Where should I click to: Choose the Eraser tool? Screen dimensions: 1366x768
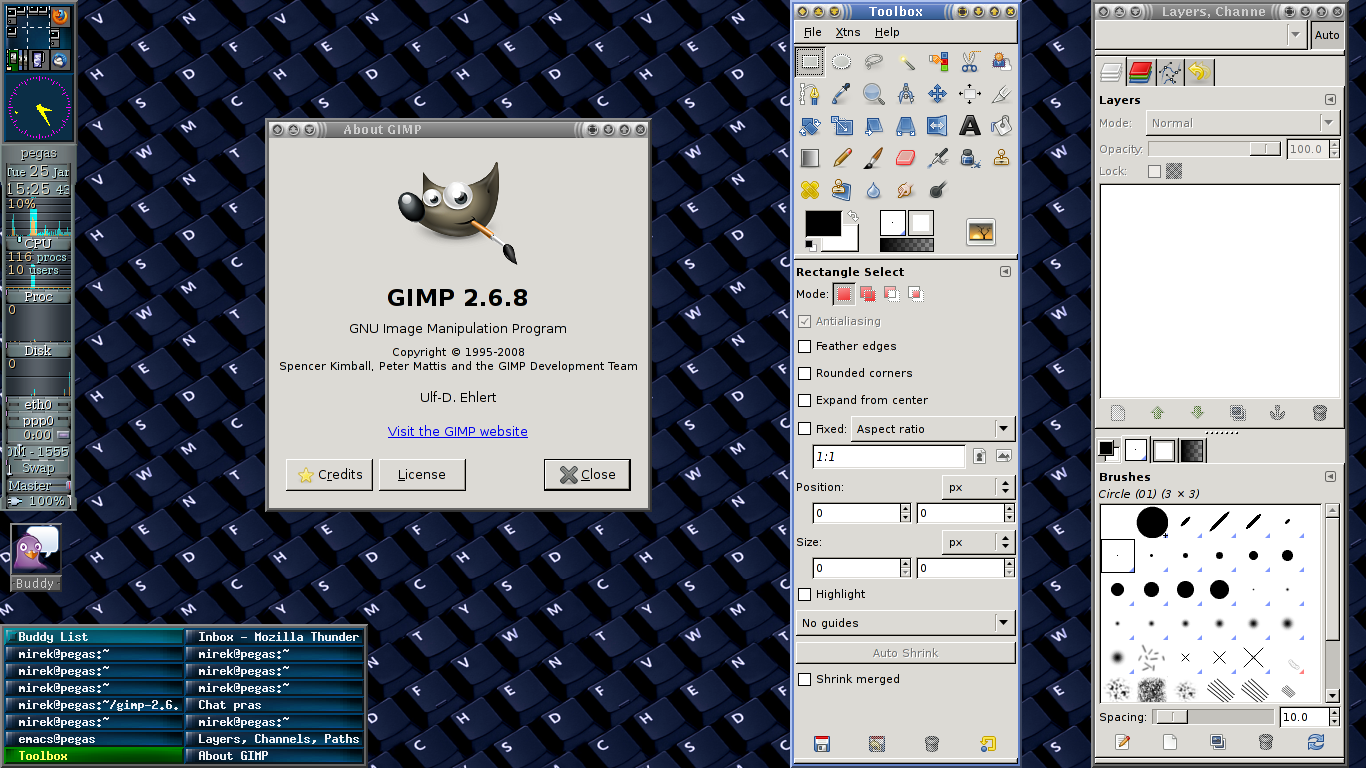point(906,158)
